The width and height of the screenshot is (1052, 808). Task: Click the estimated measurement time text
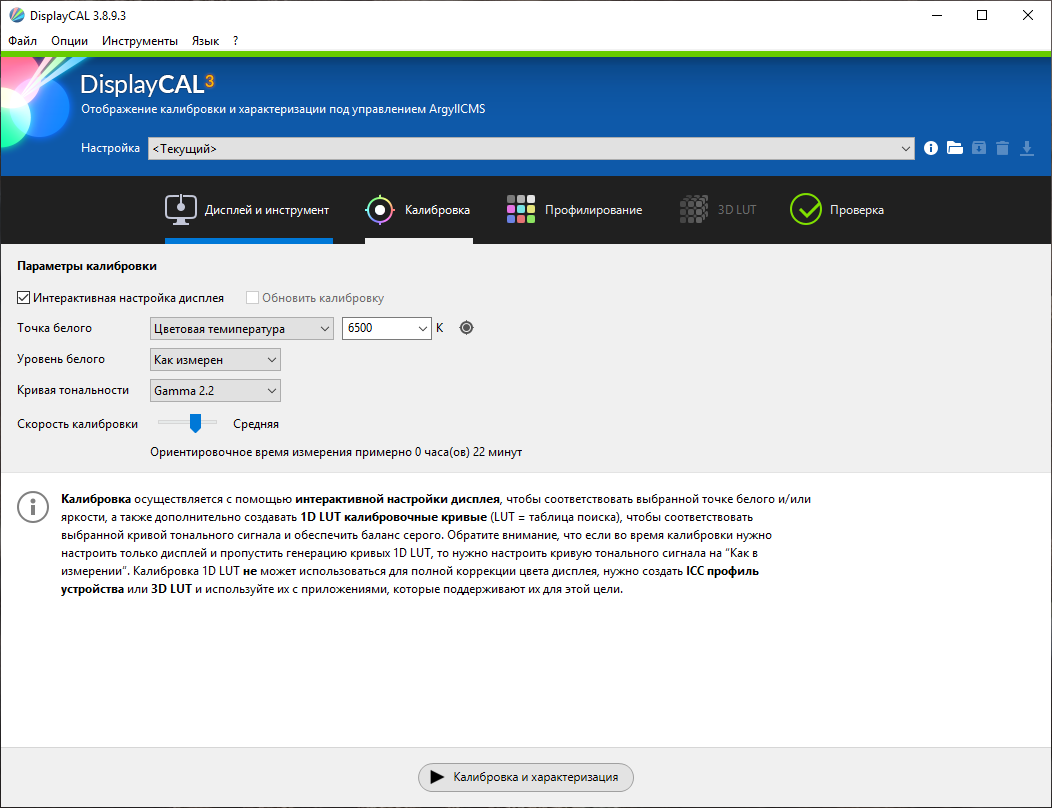click(336, 452)
